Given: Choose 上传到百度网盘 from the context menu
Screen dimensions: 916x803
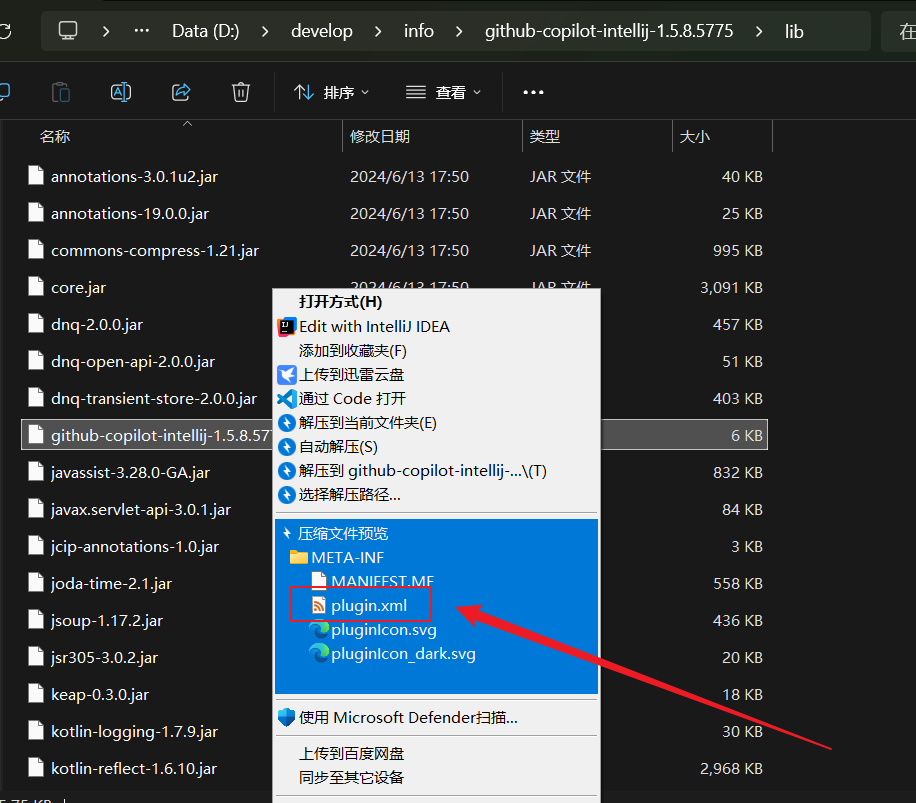Looking at the screenshot, I should point(352,754).
